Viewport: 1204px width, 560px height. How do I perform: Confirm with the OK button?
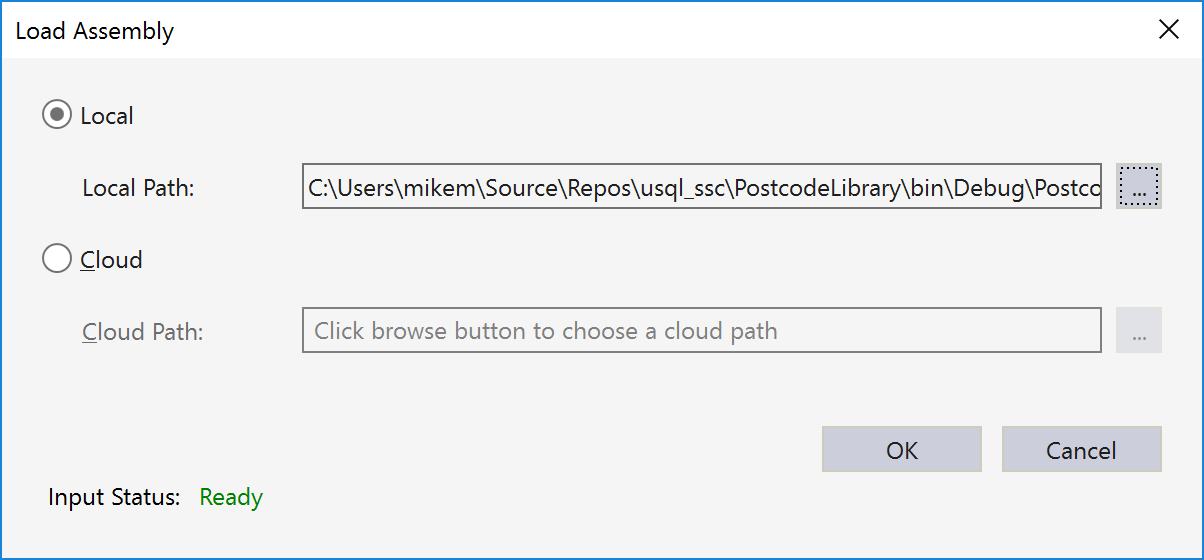(x=901, y=450)
